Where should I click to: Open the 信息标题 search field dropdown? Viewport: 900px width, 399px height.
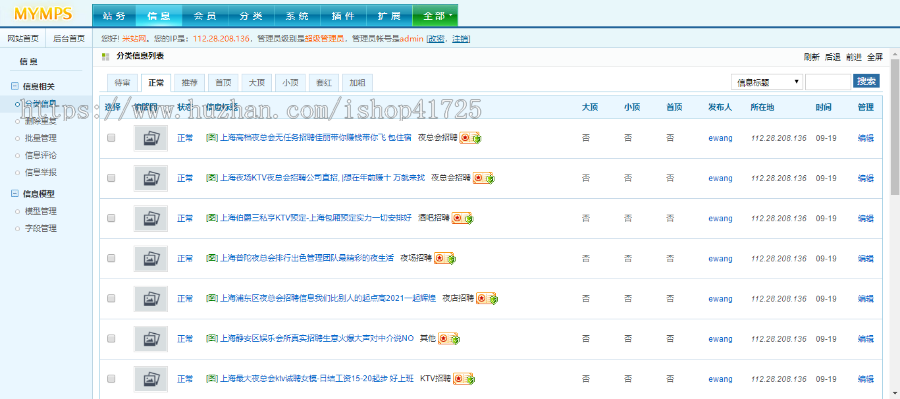pos(767,82)
